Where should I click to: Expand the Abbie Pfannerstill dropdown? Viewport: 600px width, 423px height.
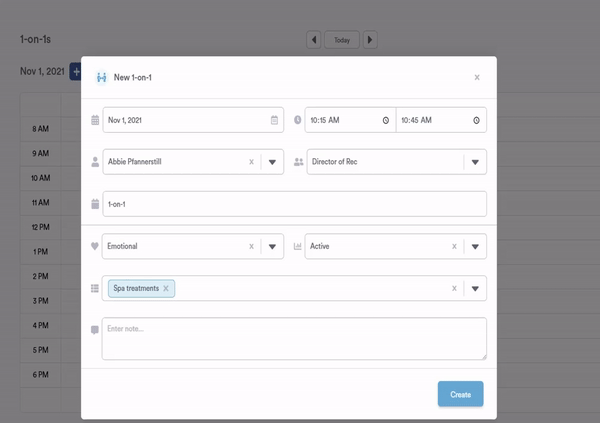pyautogui.click(x=272, y=162)
